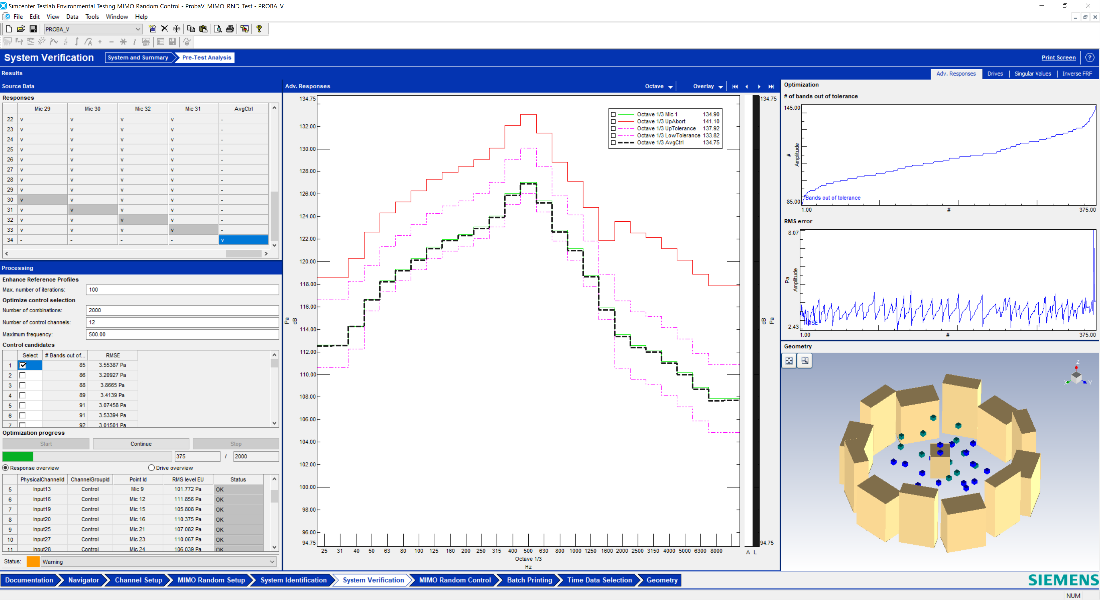Click the Print icon in the toolbar
The width and height of the screenshot is (1100, 600).
point(229,29)
